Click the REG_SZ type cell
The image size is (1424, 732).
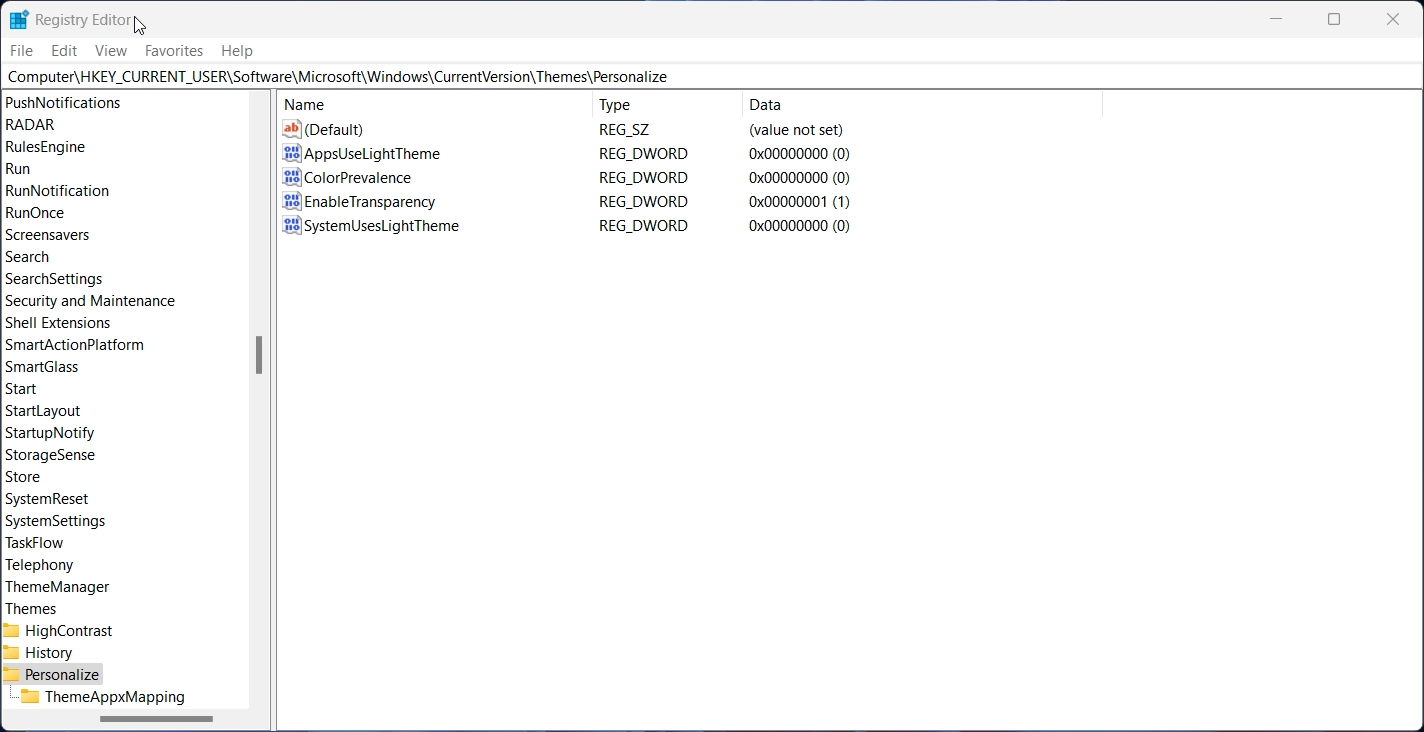tap(625, 129)
